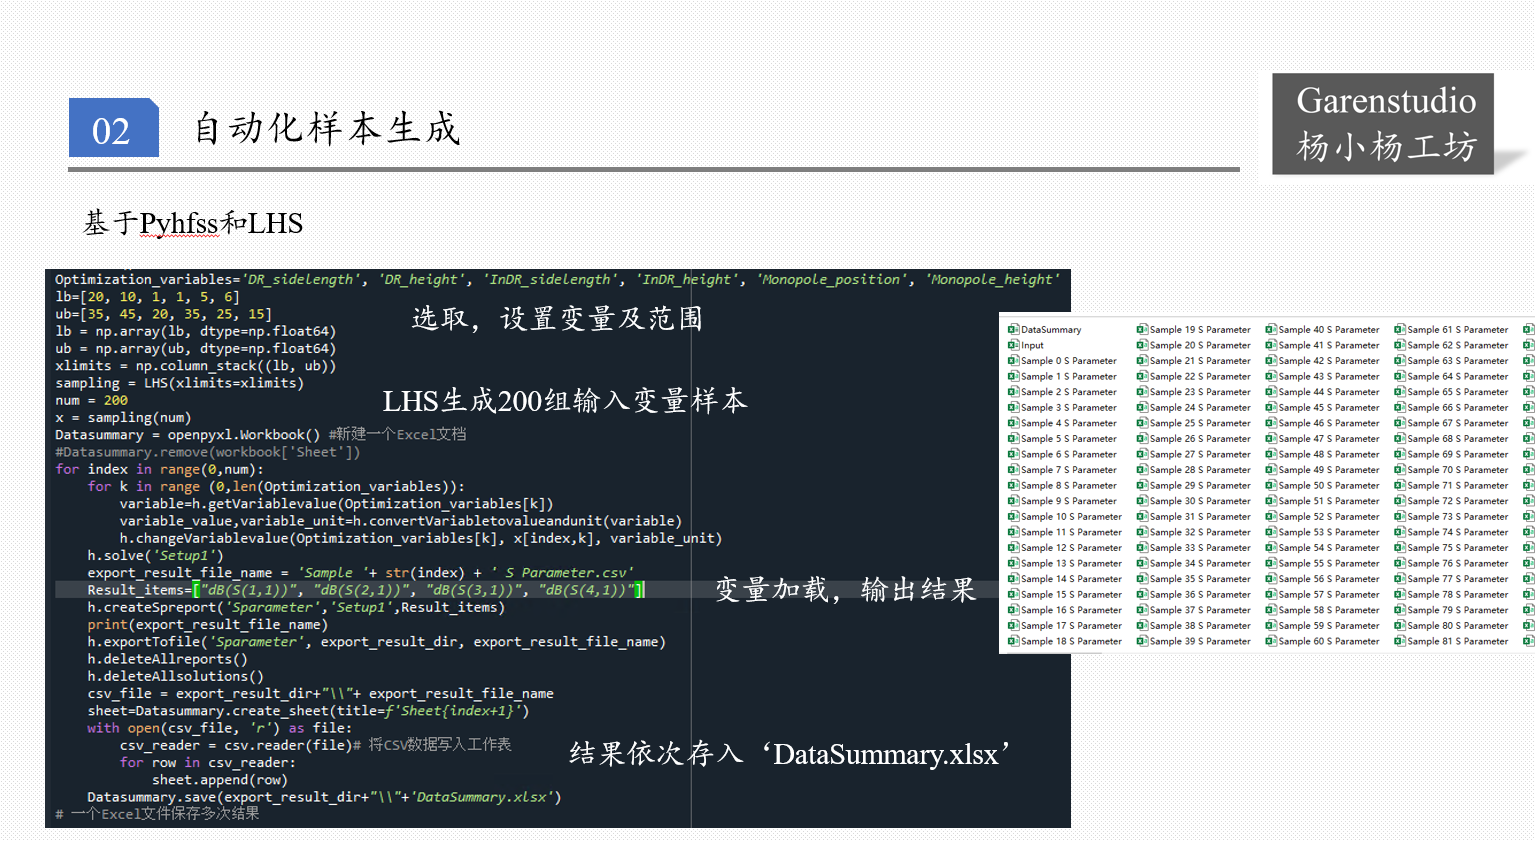Select the icon for Sample 18 S Parameter
Viewport: 1535px width, 841px height.
[x=1013, y=642]
